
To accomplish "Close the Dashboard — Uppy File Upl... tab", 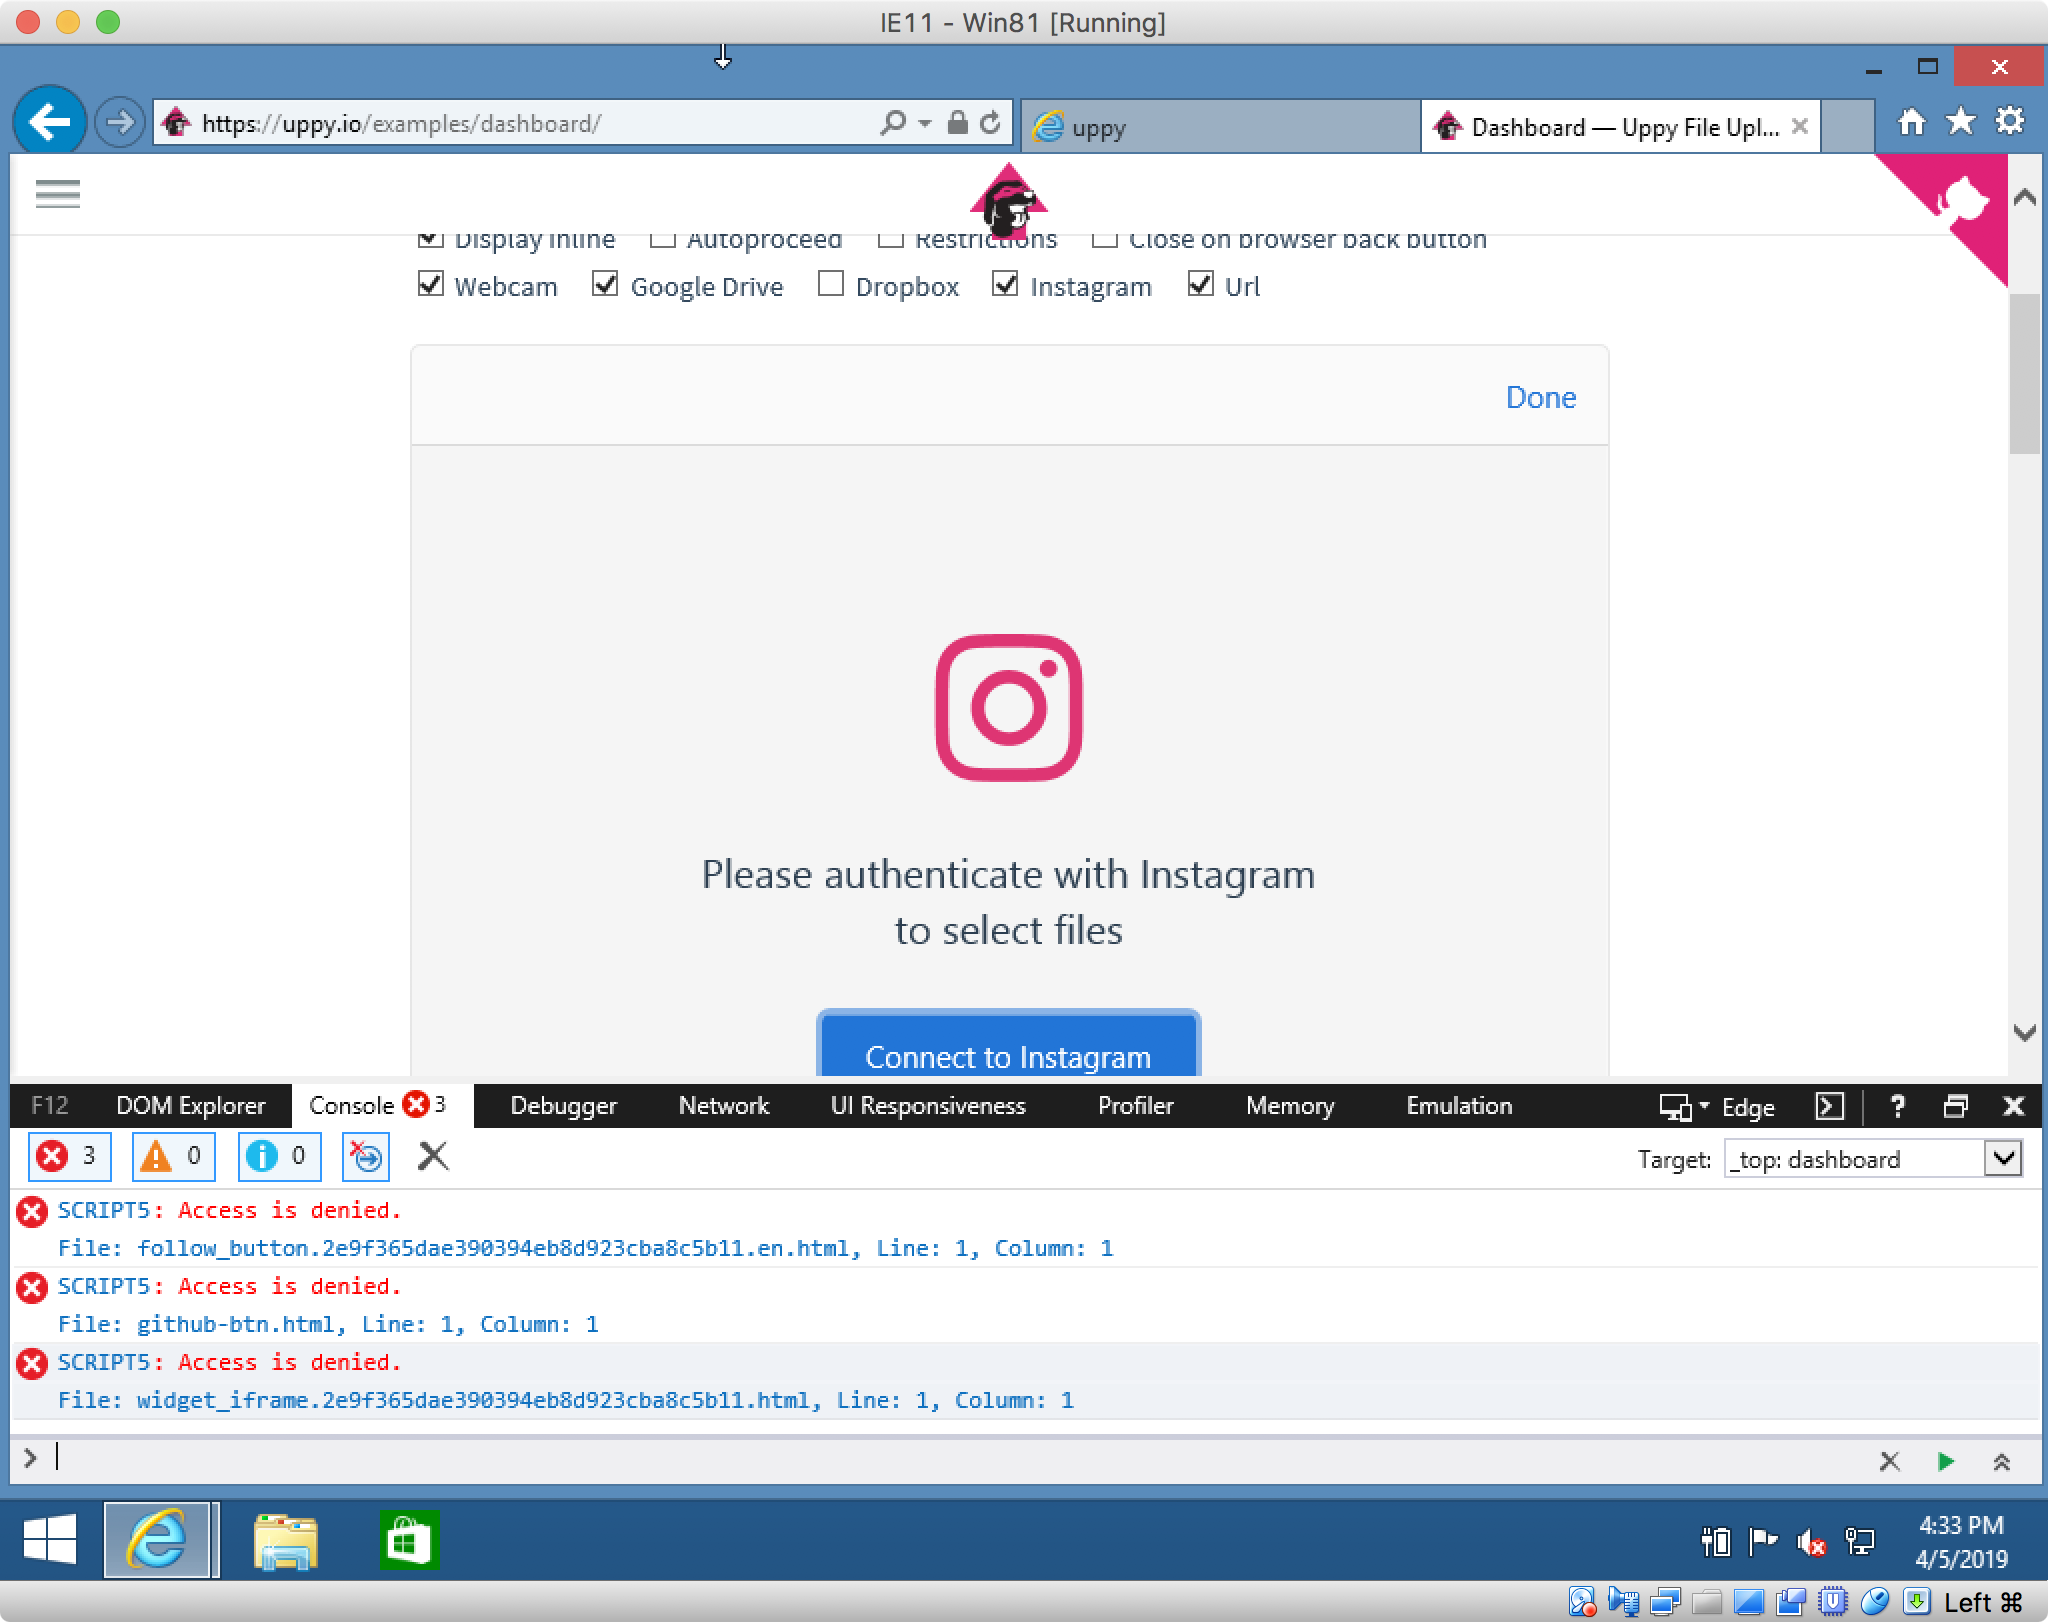I will click(x=1799, y=126).
